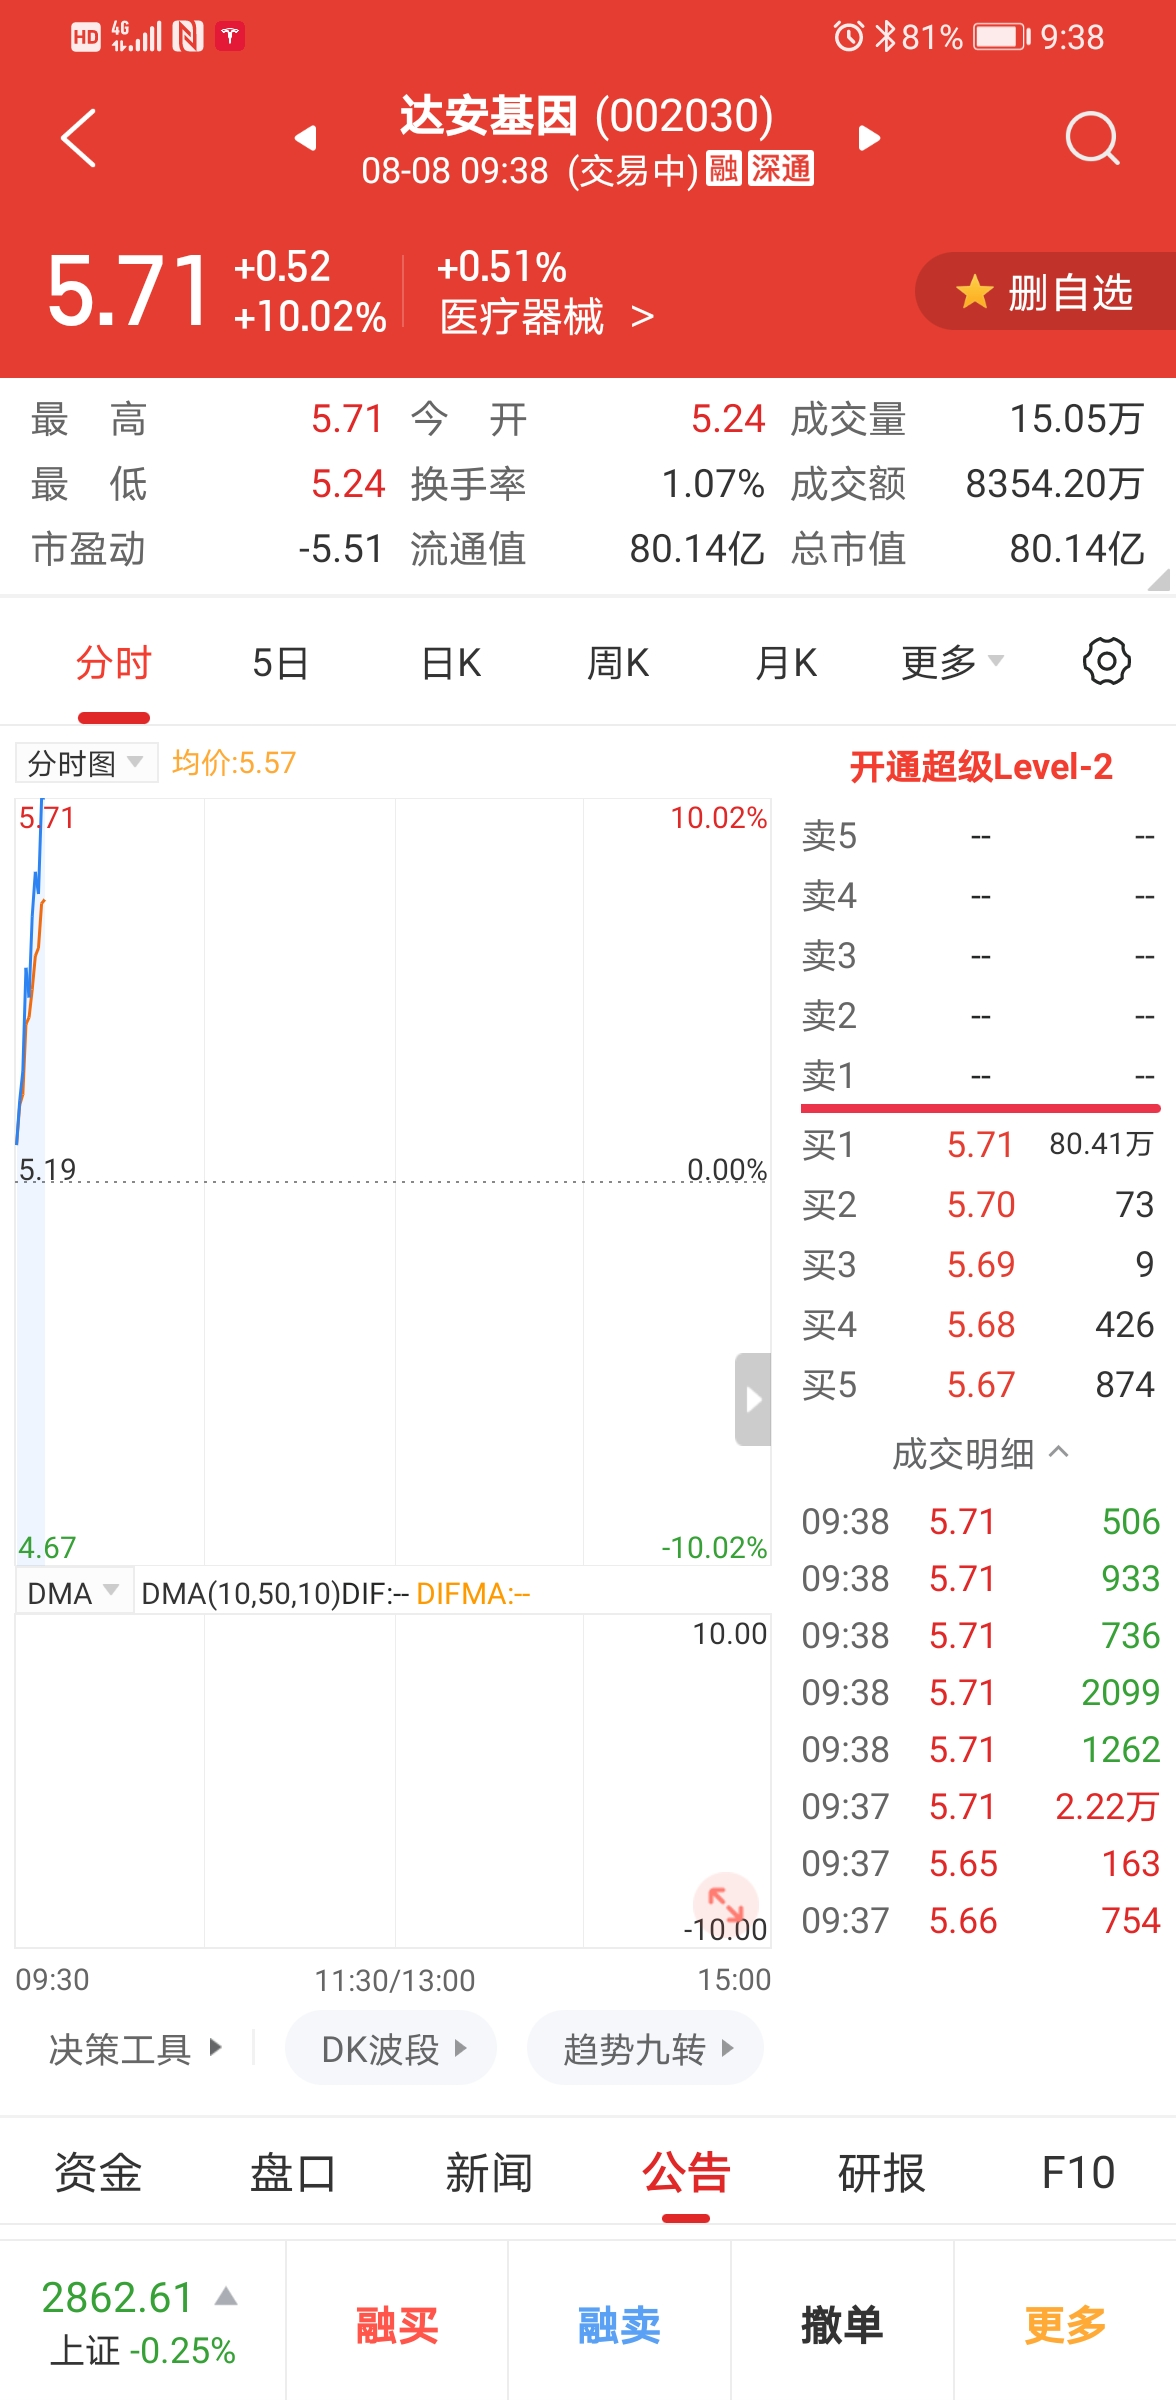The width and height of the screenshot is (1176, 2400).
Task: Go to previous stock with left triangle
Action: [306, 137]
